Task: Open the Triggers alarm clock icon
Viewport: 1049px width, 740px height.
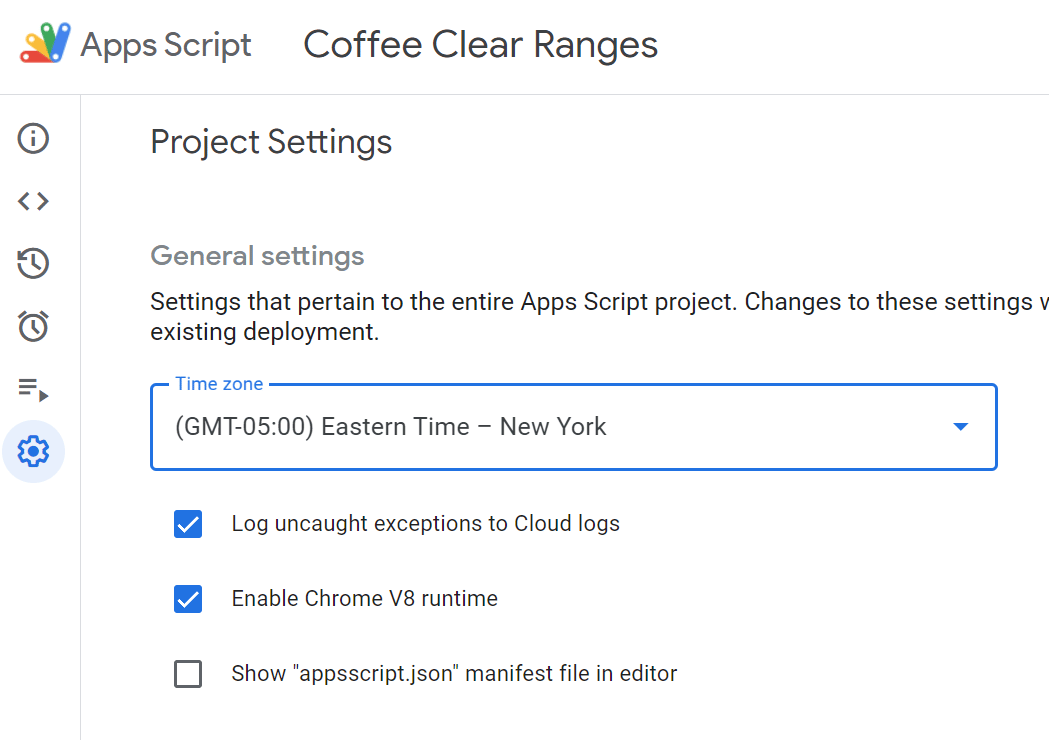Action: pyautogui.click(x=33, y=326)
